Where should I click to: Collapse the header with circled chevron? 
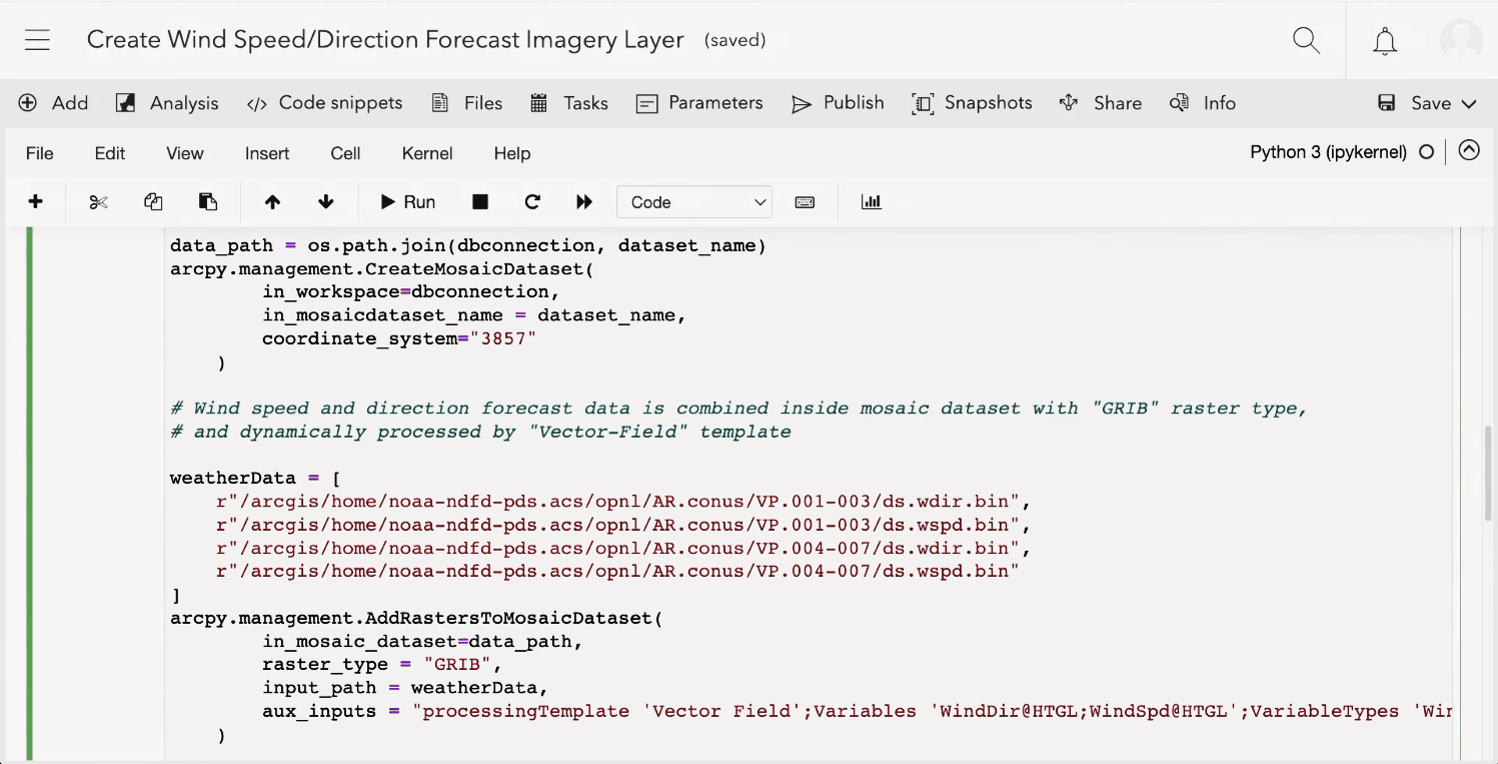pos(1468,151)
